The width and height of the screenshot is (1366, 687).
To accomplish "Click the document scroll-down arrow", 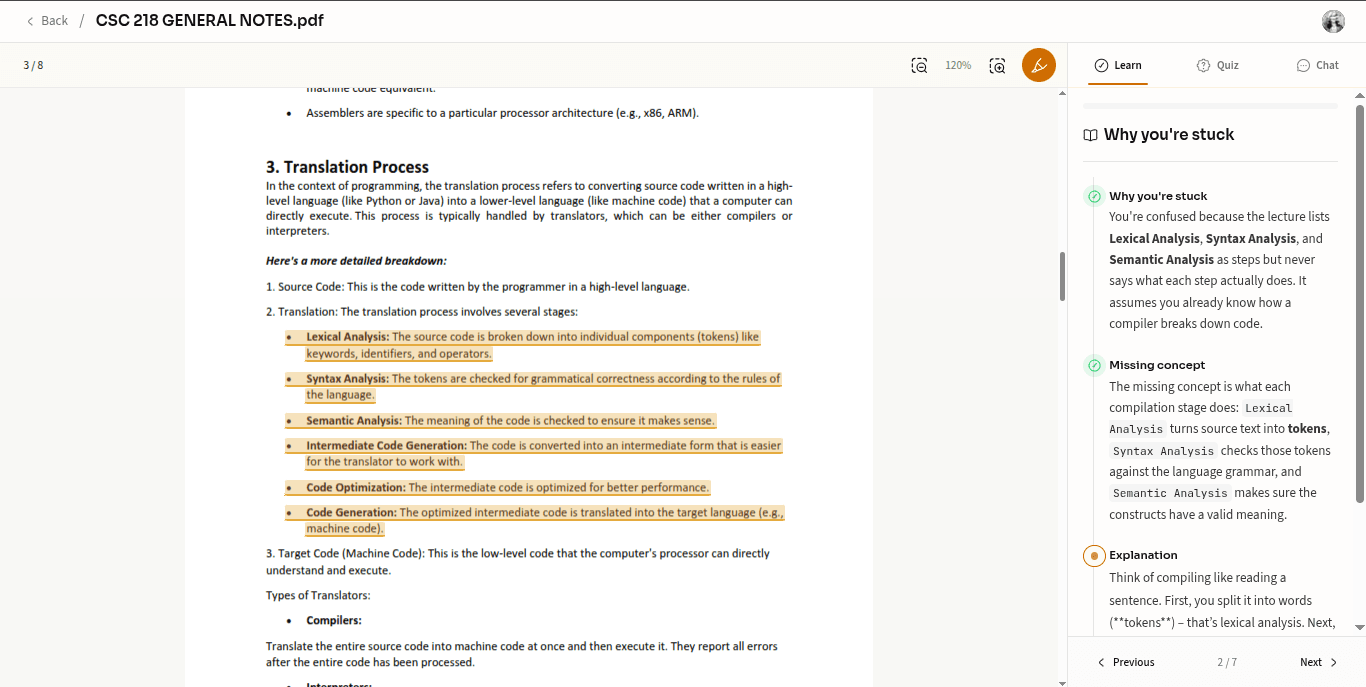I will 1062,682.
